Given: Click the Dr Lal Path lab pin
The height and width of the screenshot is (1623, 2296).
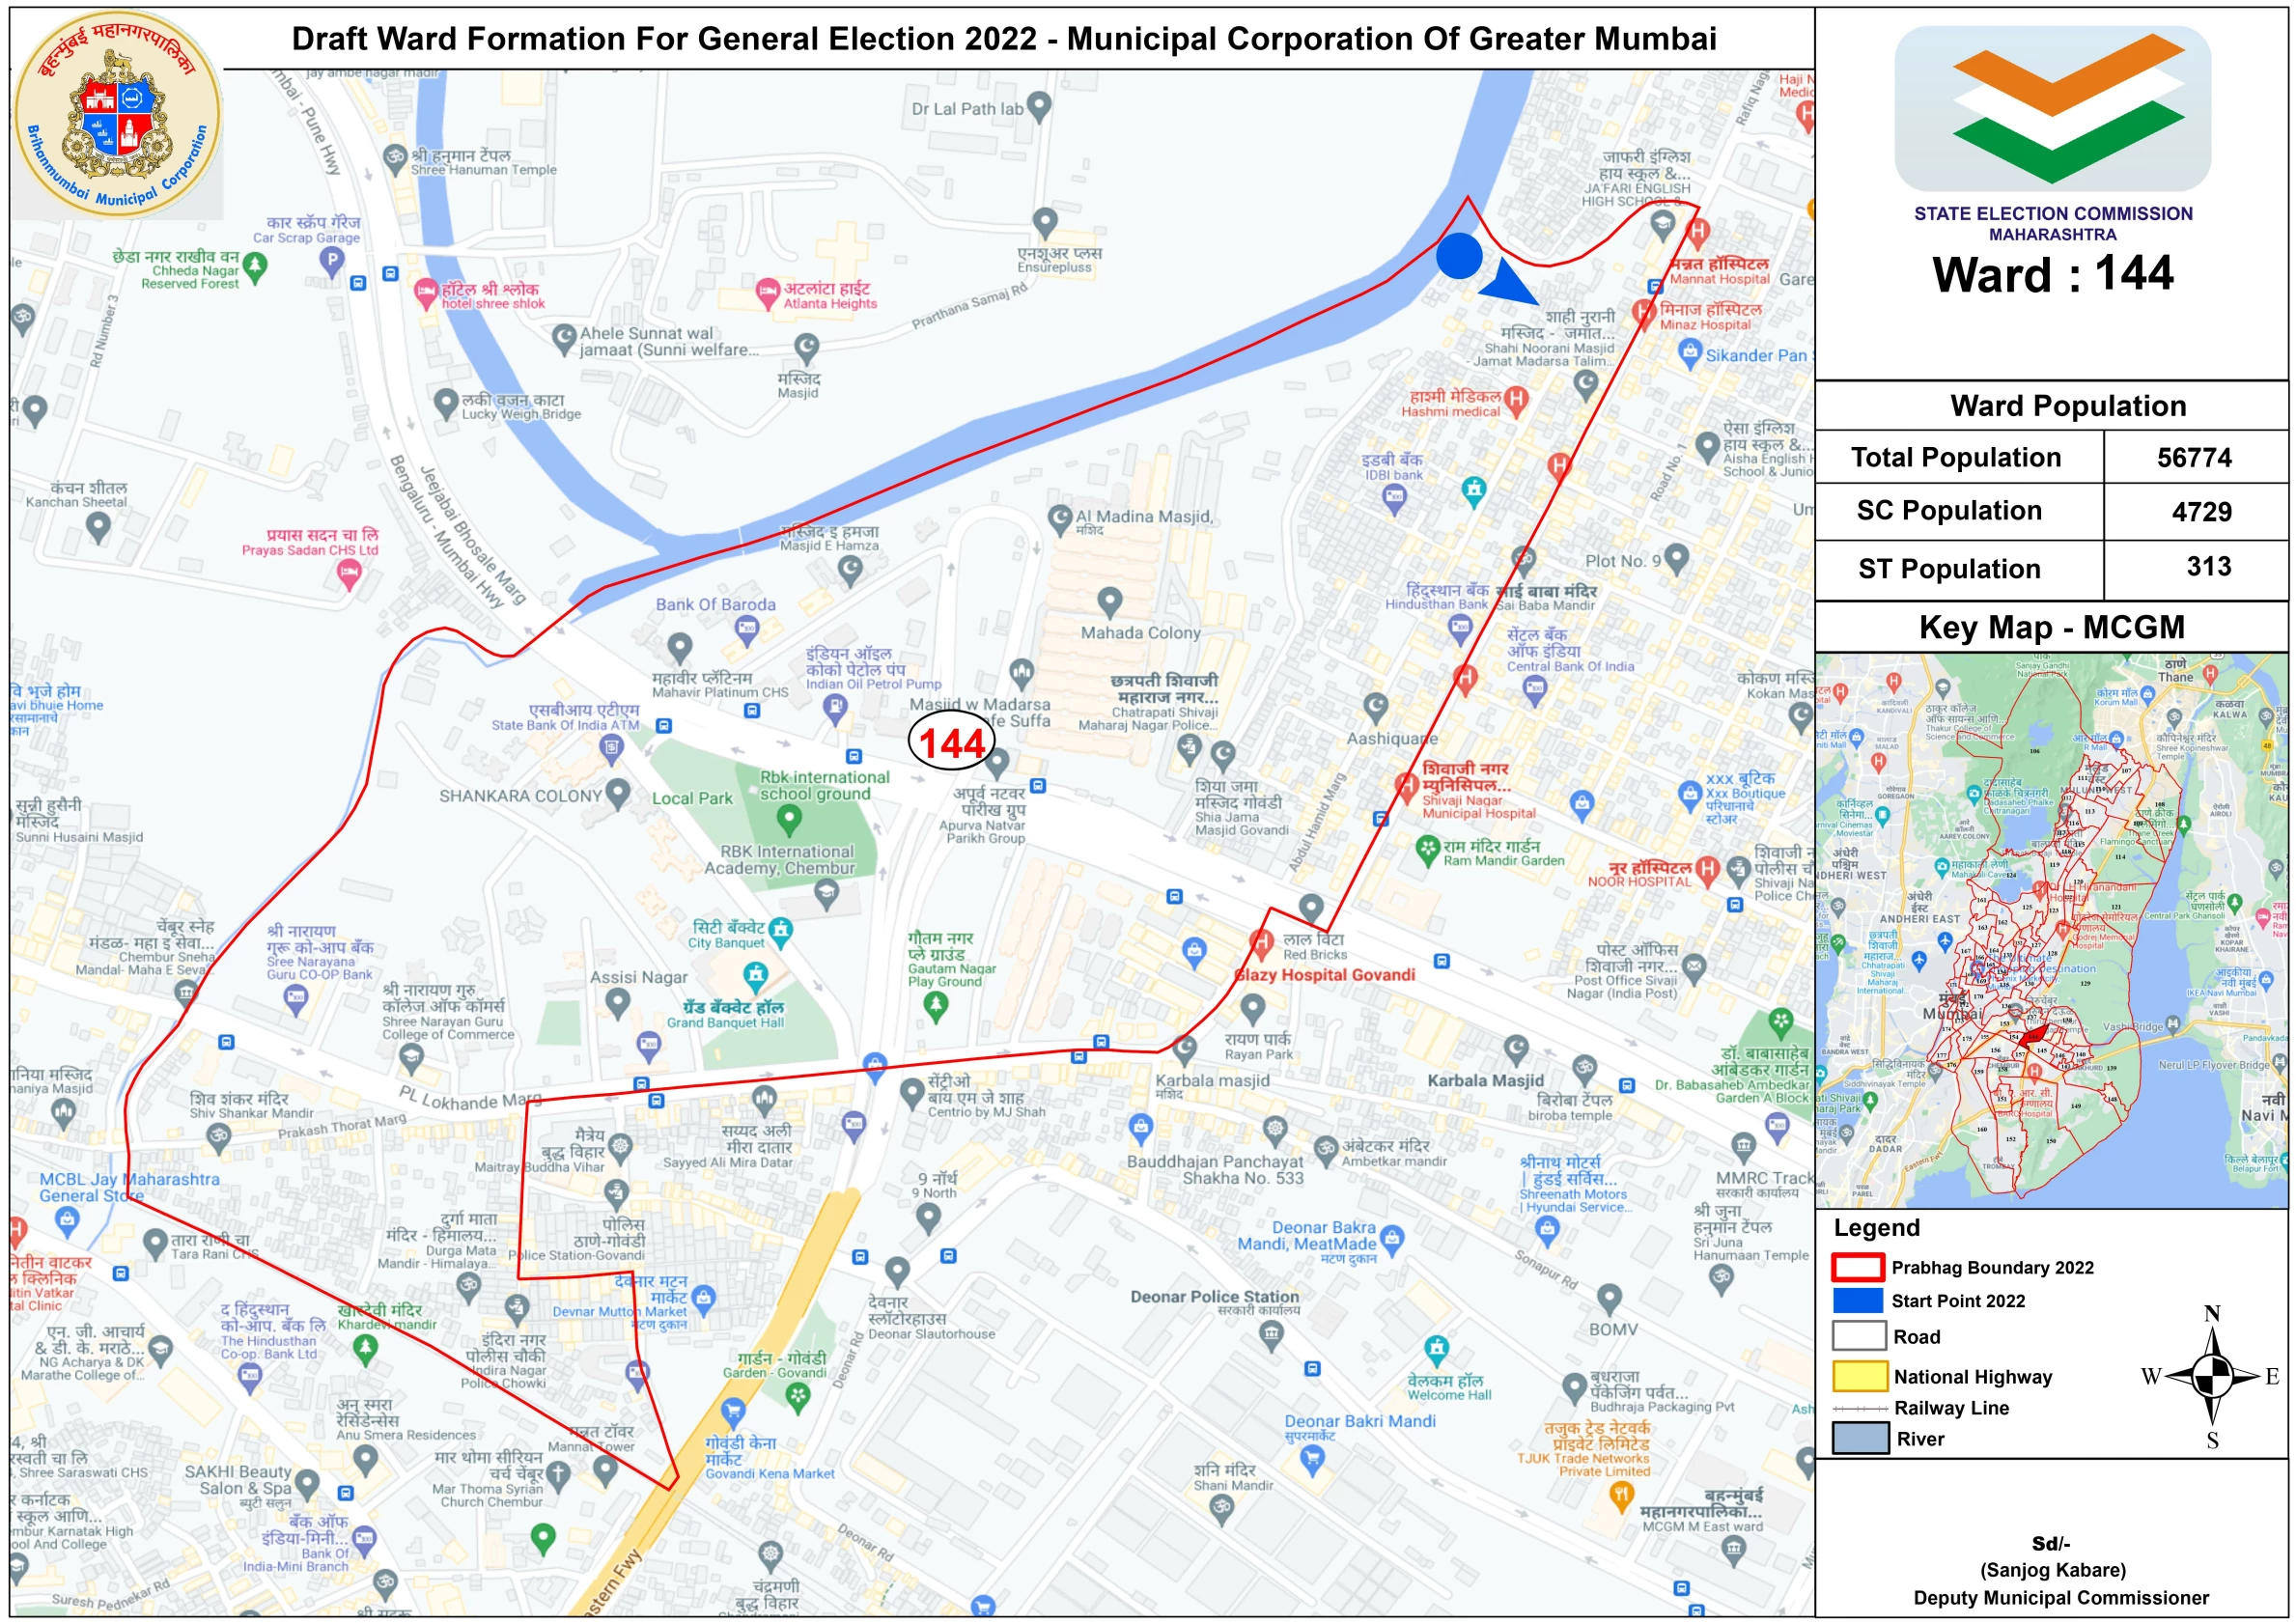Looking at the screenshot, I should click(1039, 104).
